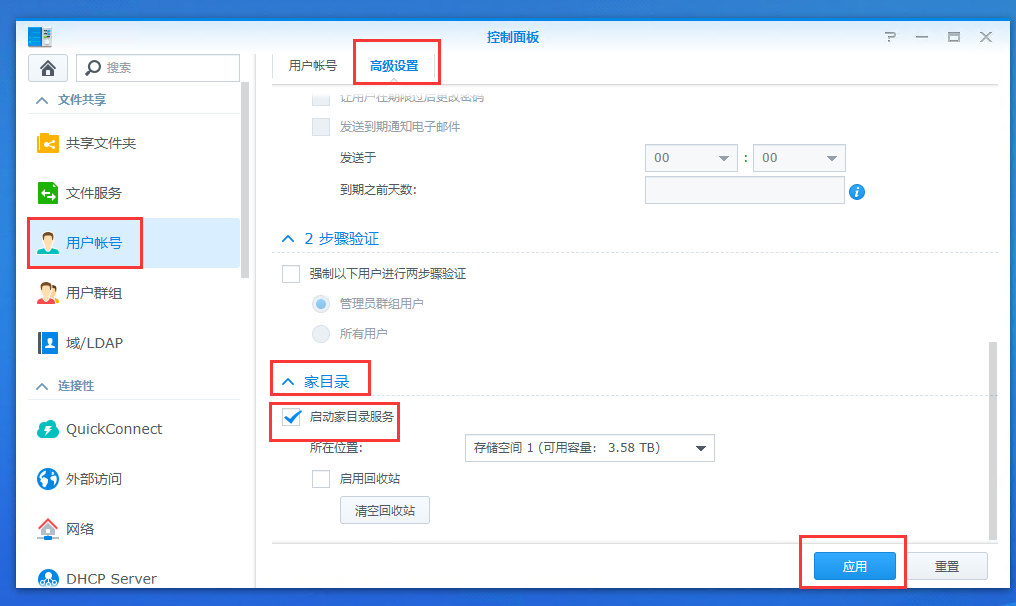Open Domain/LDAP (域/LDAP) icon

48,343
